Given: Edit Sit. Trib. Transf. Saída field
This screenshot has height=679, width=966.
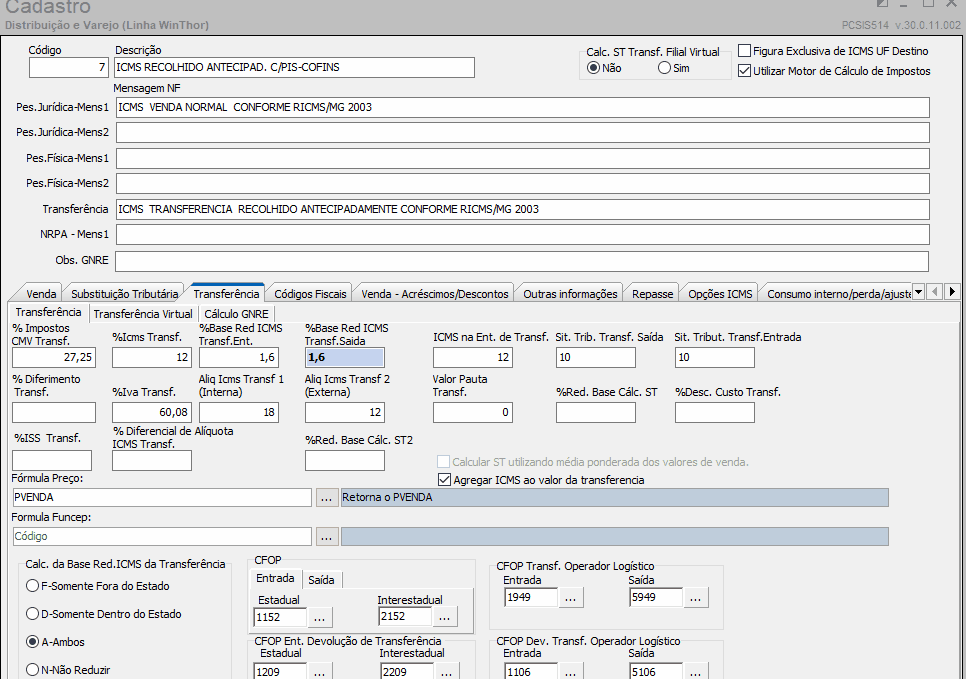Looking at the screenshot, I should click(x=596, y=357).
